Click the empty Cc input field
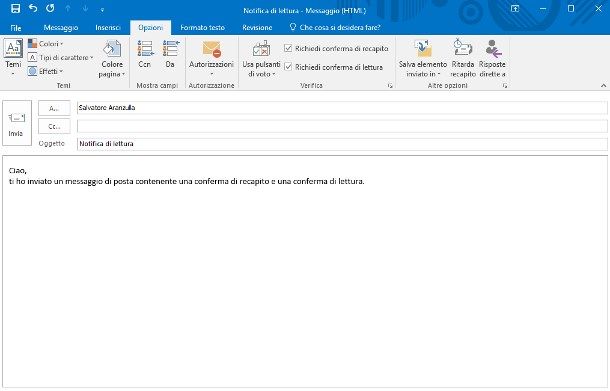 [342, 126]
